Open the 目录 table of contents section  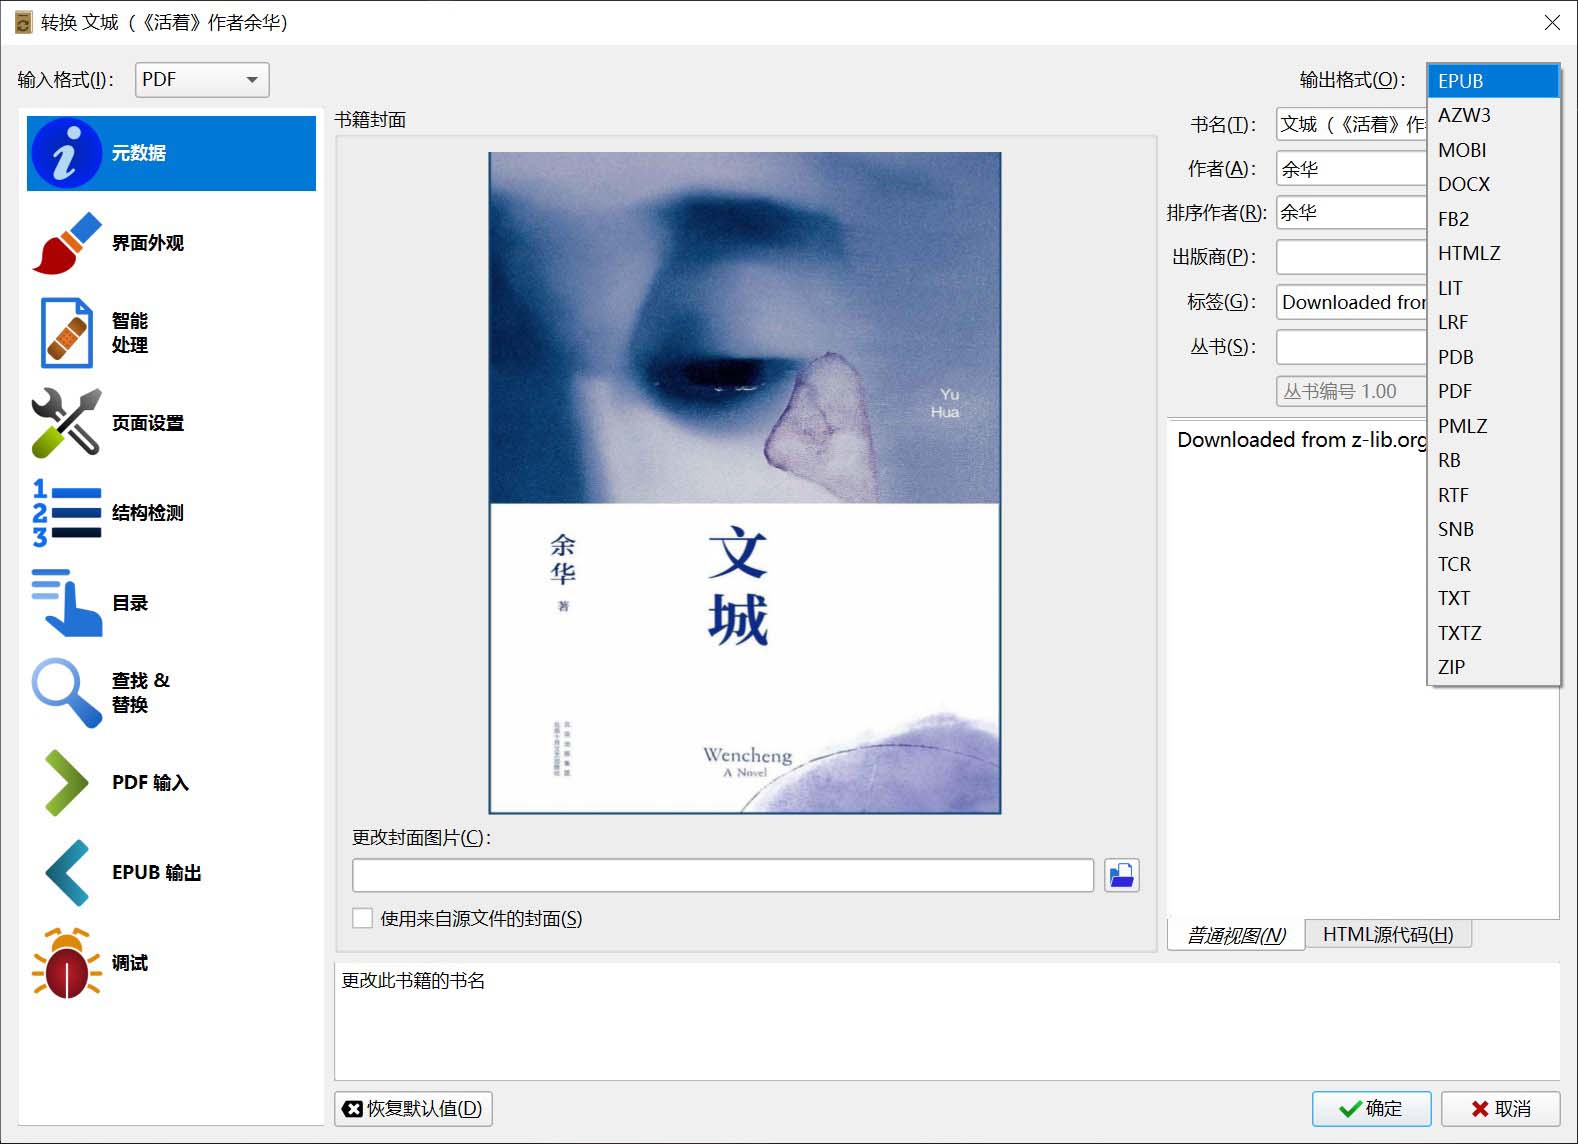pos(171,603)
